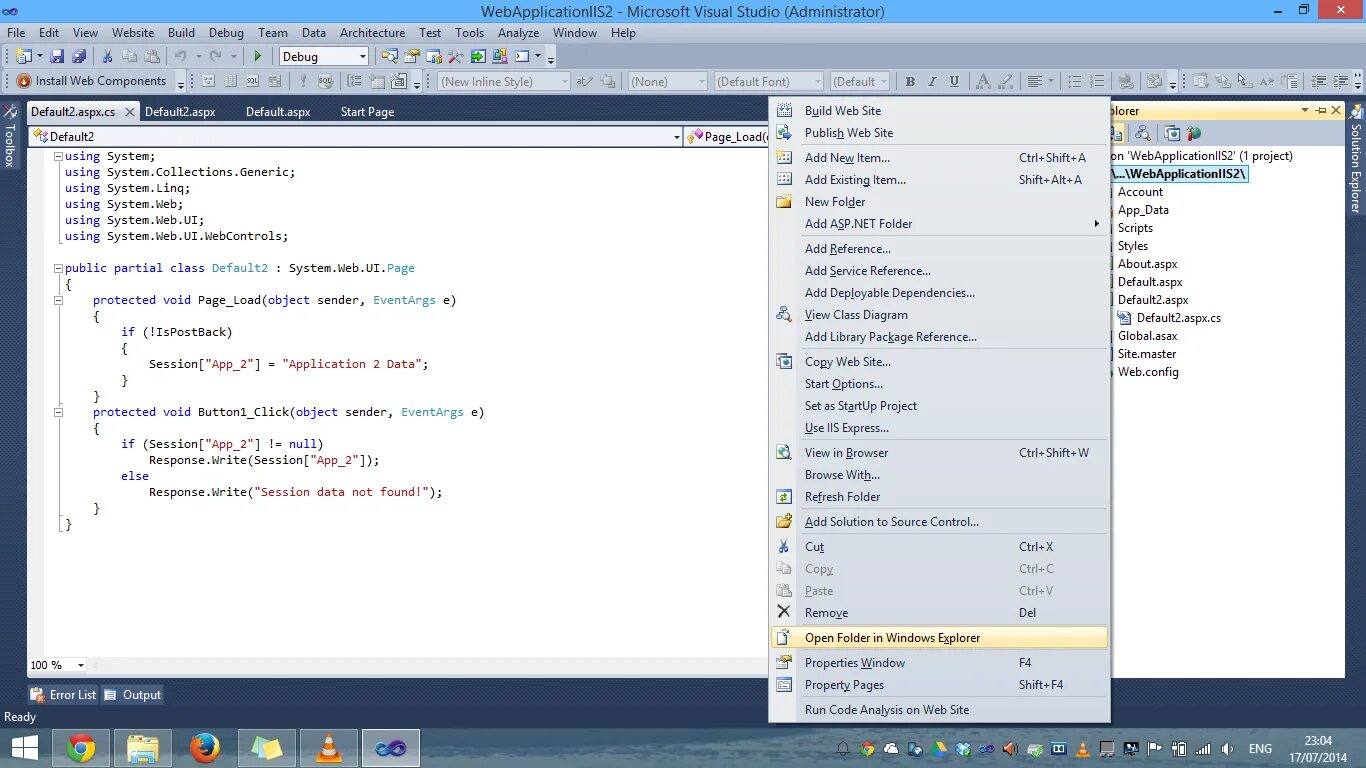1366x768 pixels.
Task: Open VLC media player from the taskbar
Action: pos(328,747)
